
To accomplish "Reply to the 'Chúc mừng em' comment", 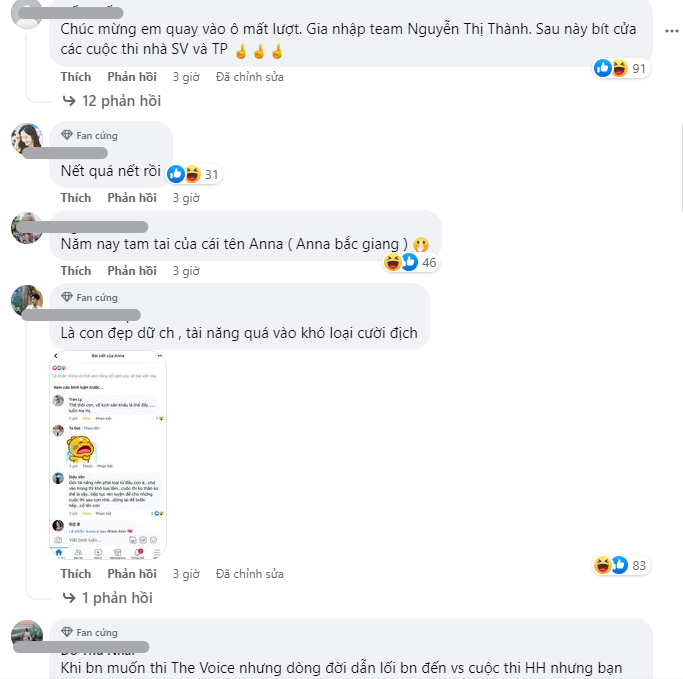I will [132, 77].
